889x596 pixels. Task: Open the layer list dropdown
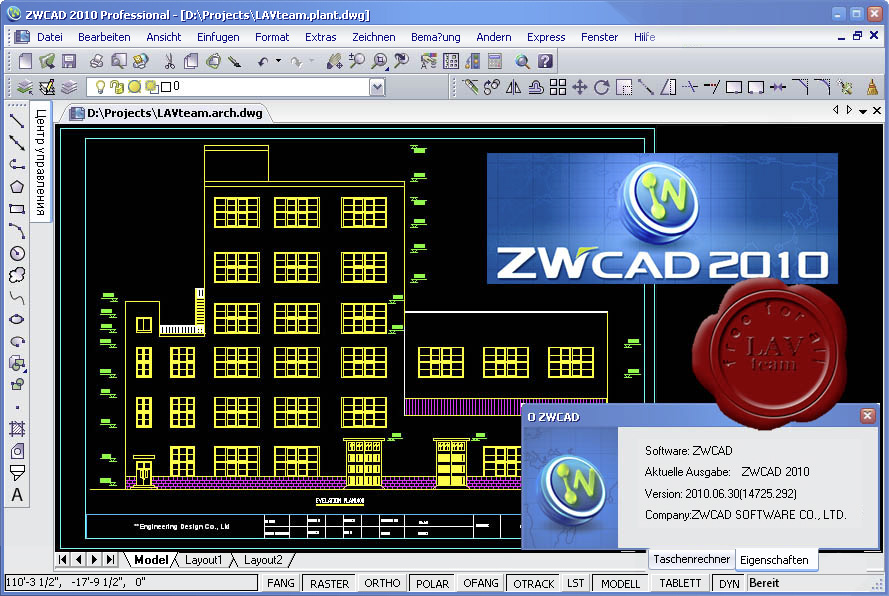click(x=377, y=87)
